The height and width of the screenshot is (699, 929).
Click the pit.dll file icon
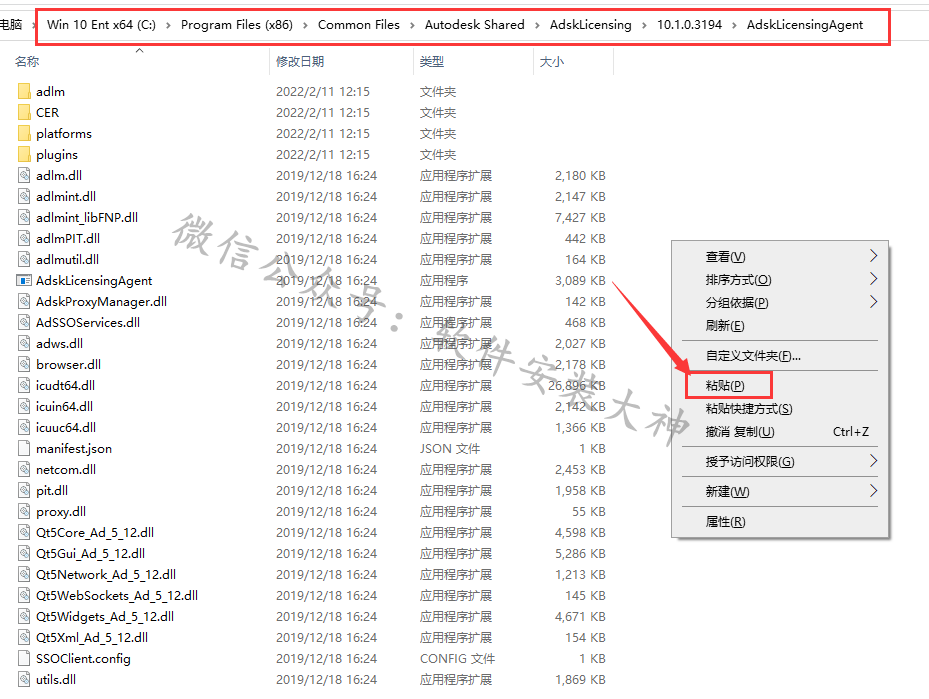(24, 490)
